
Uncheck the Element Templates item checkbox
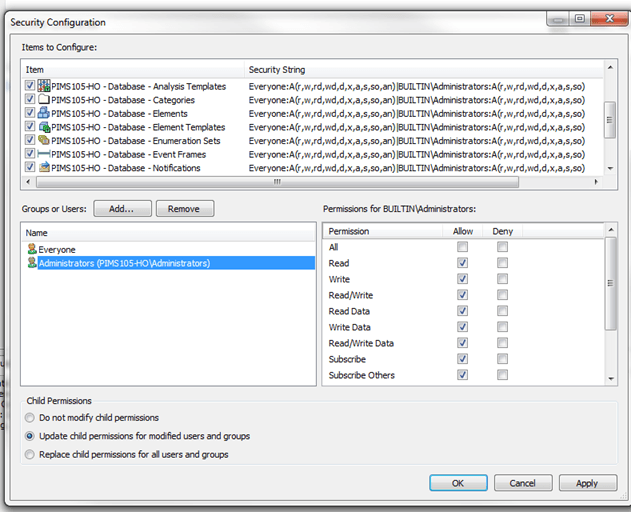(x=30, y=126)
